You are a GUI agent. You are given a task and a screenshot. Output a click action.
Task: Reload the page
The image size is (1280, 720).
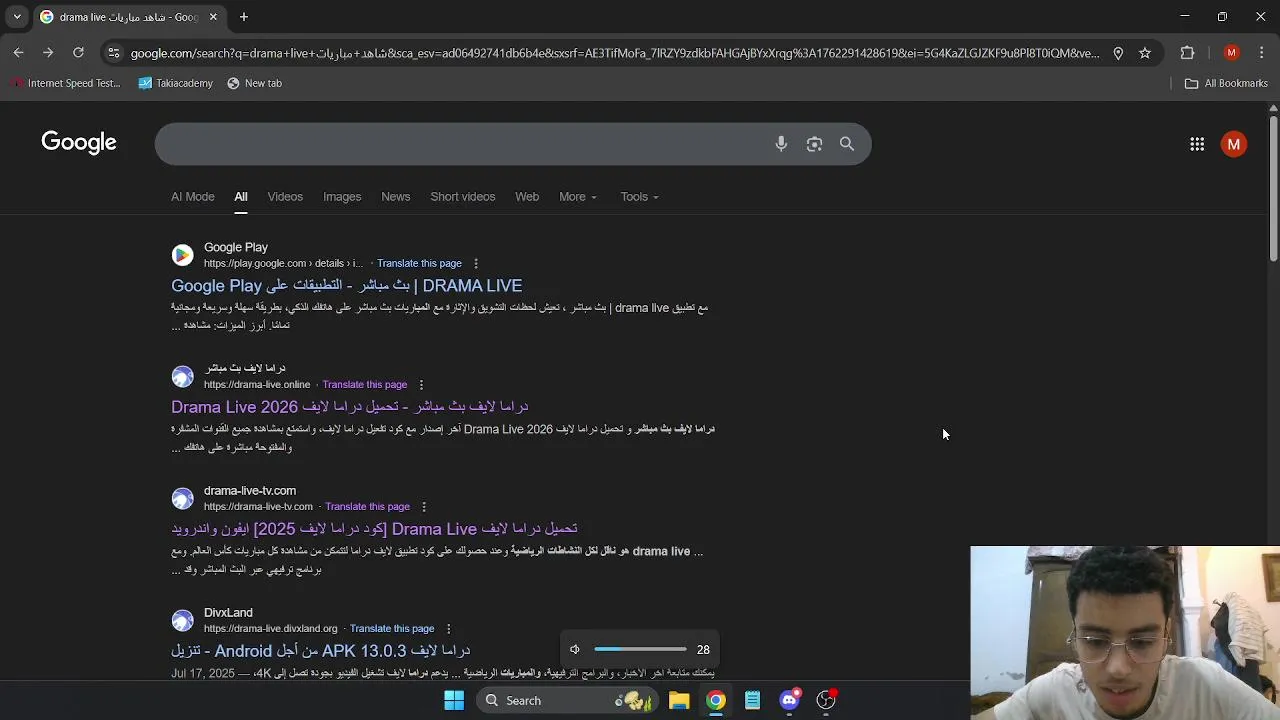78,53
